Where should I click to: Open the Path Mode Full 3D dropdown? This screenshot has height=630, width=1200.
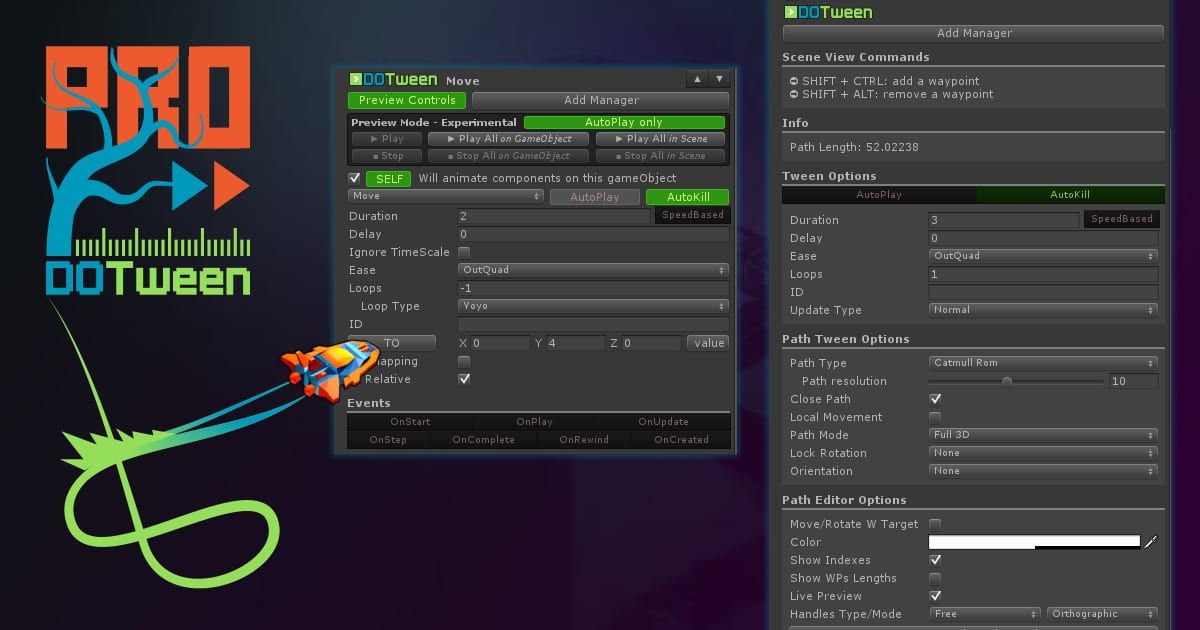pos(1043,435)
